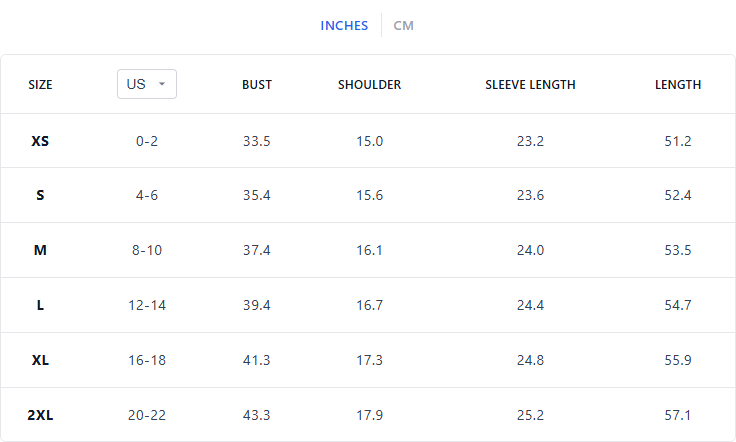Switch to the INCHES unit tab
Screen dimensions: 736x442
tap(344, 25)
